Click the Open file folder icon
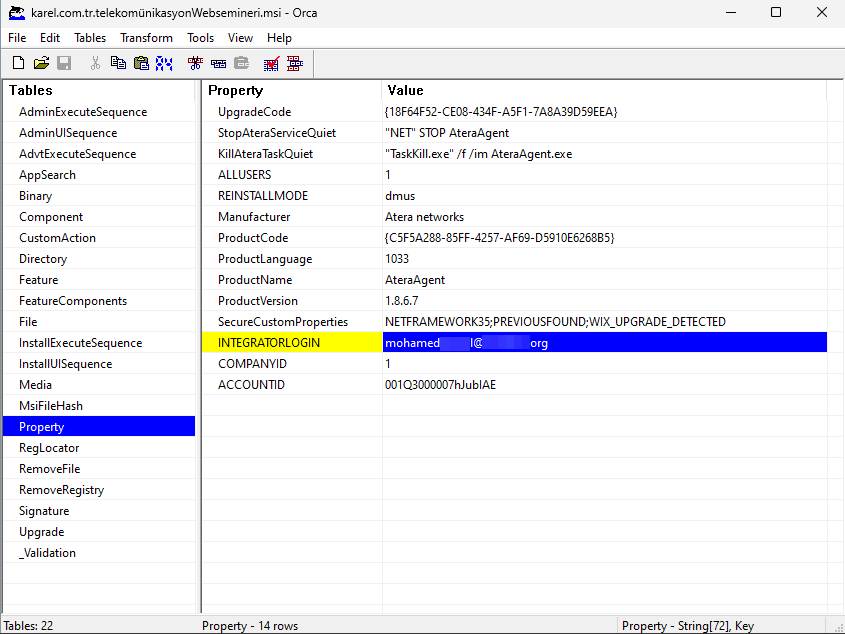Image resolution: width=845 pixels, height=634 pixels. coord(41,63)
